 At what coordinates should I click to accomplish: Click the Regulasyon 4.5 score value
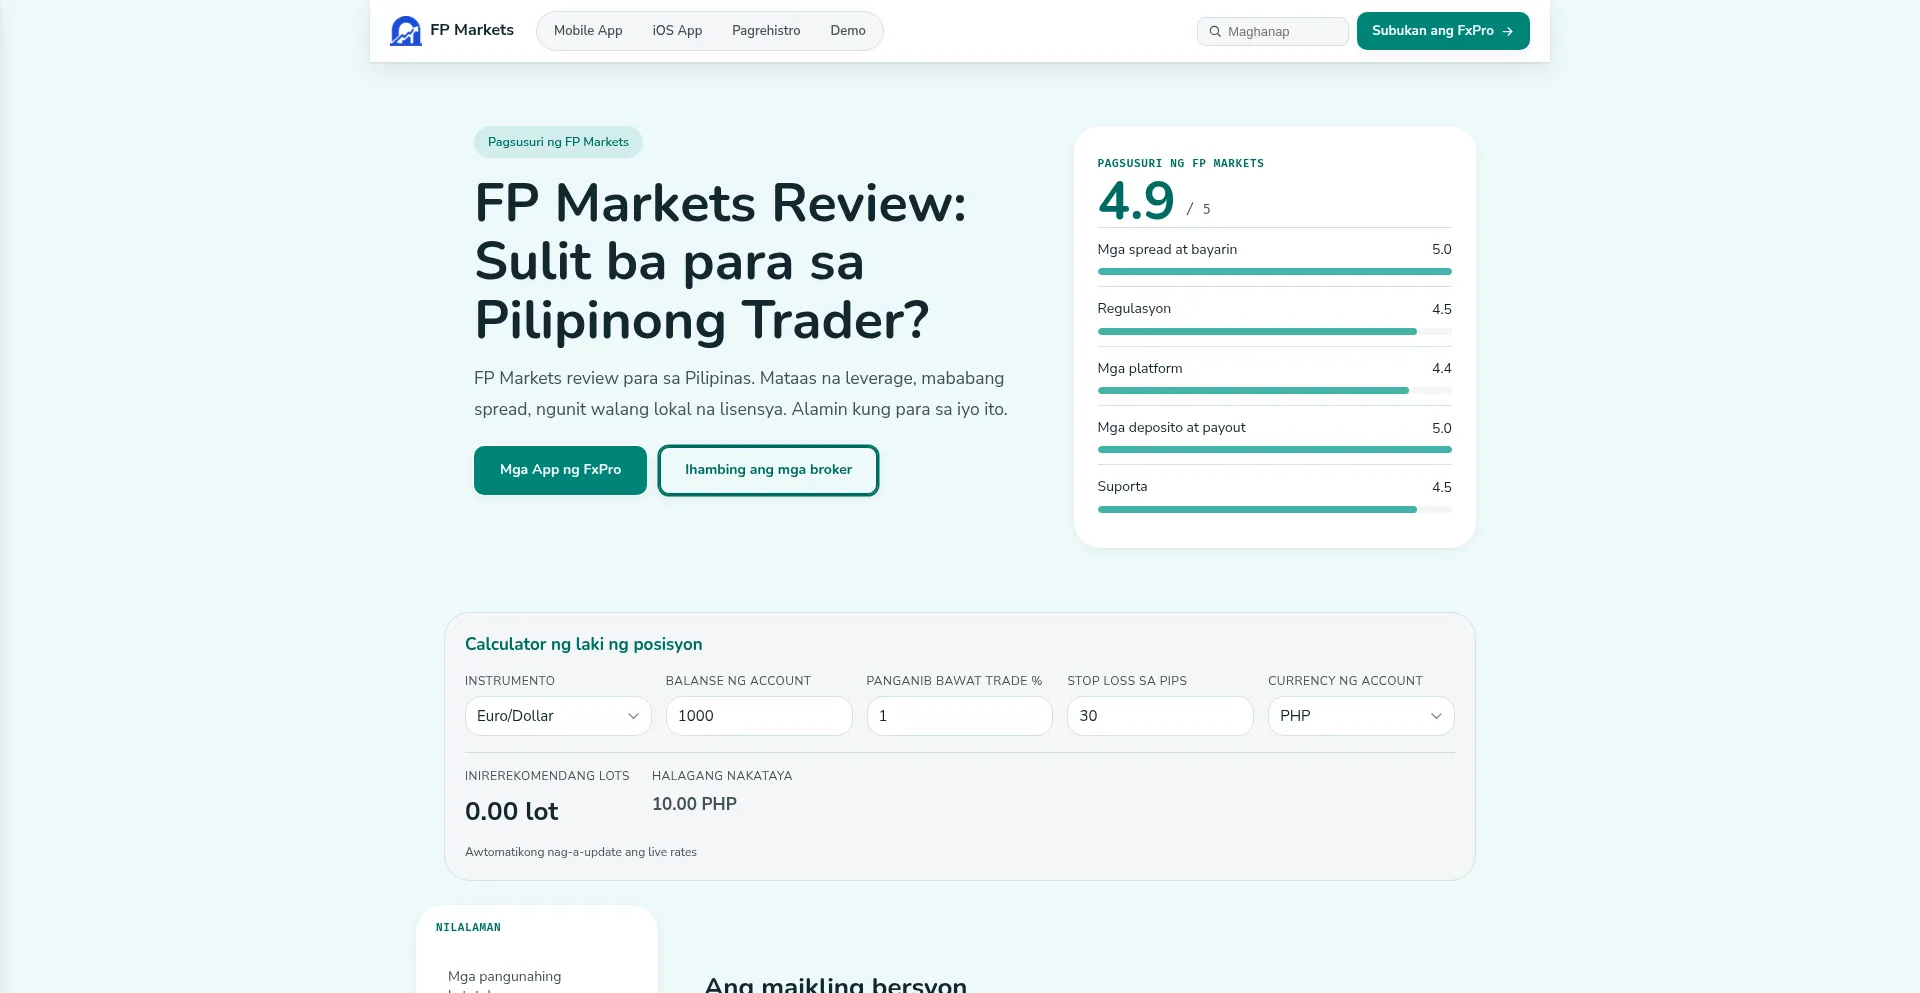click(1441, 309)
